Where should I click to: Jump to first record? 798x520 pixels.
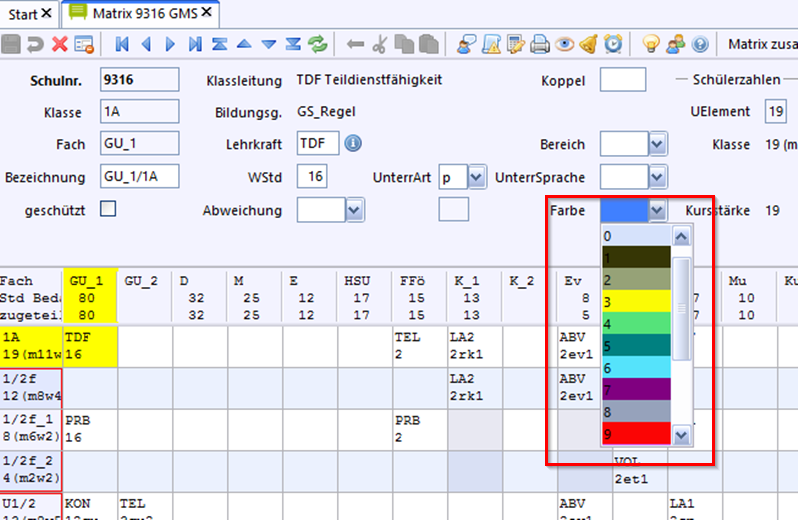(122, 44)
